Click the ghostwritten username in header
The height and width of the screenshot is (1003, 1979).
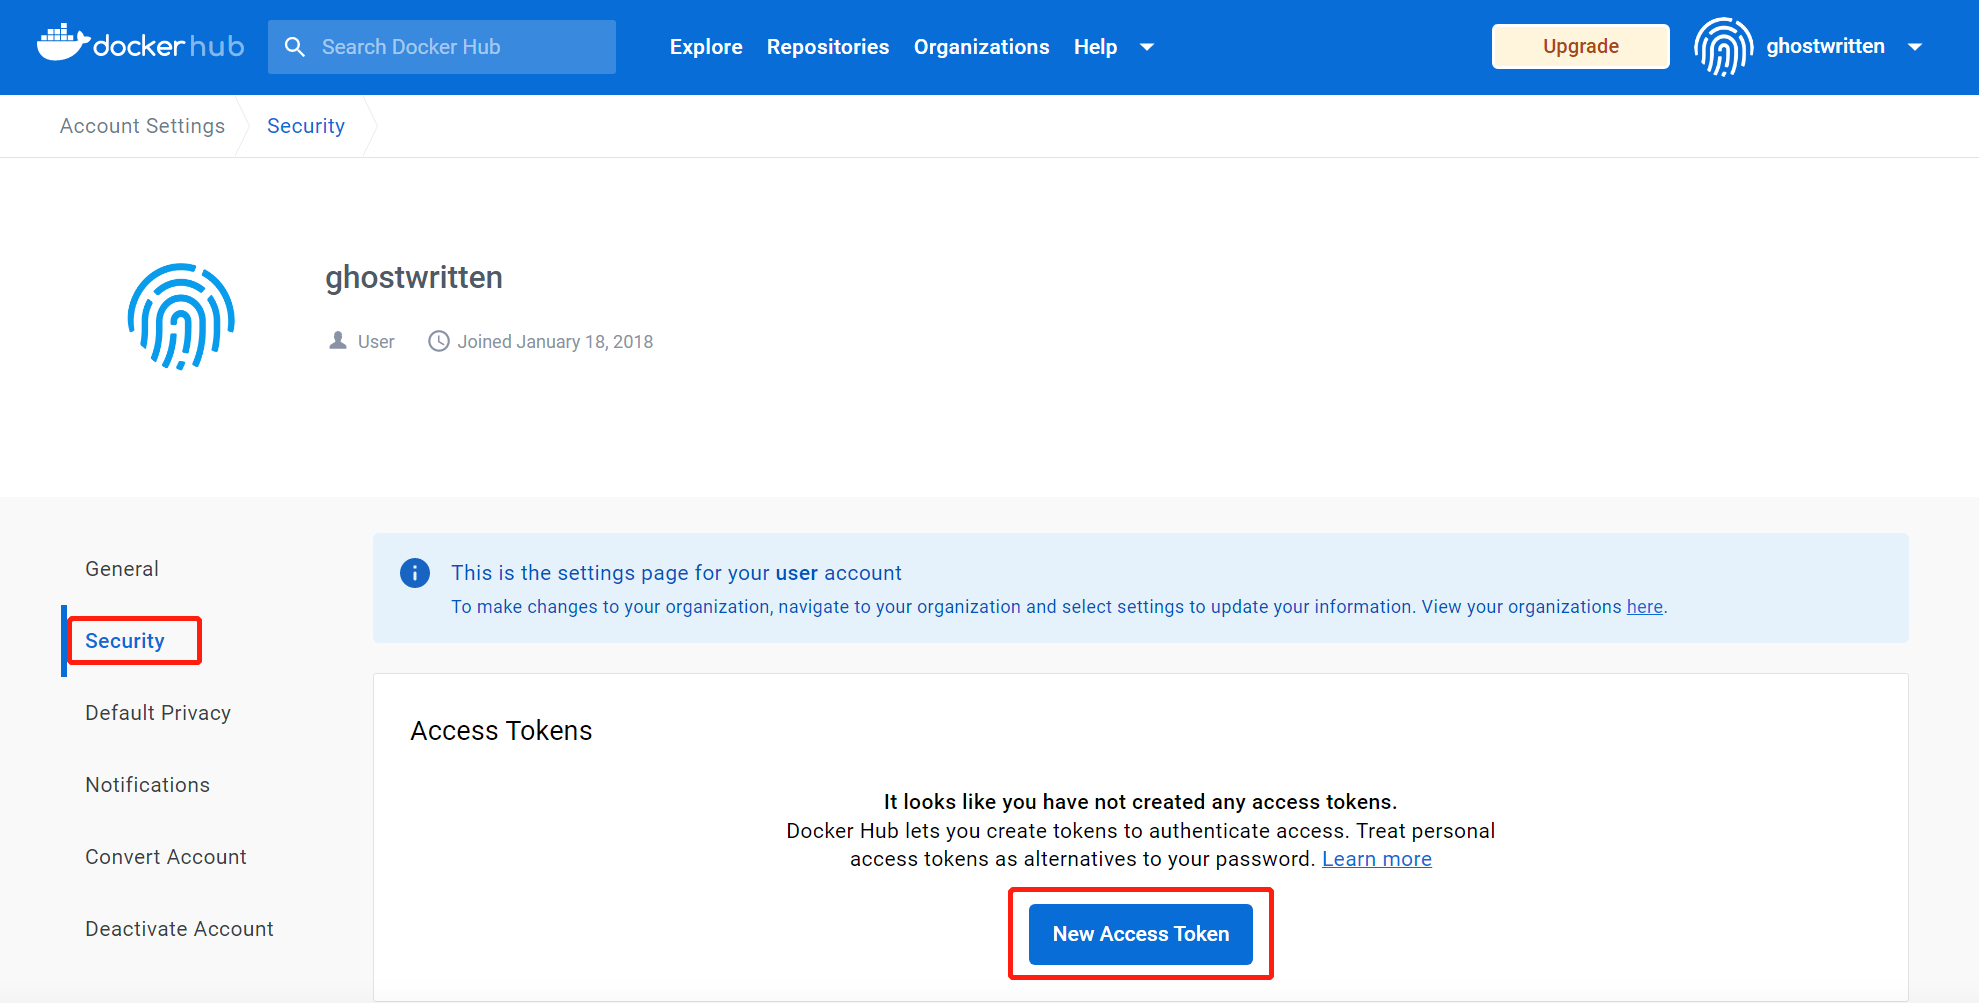coord(1825,46)
